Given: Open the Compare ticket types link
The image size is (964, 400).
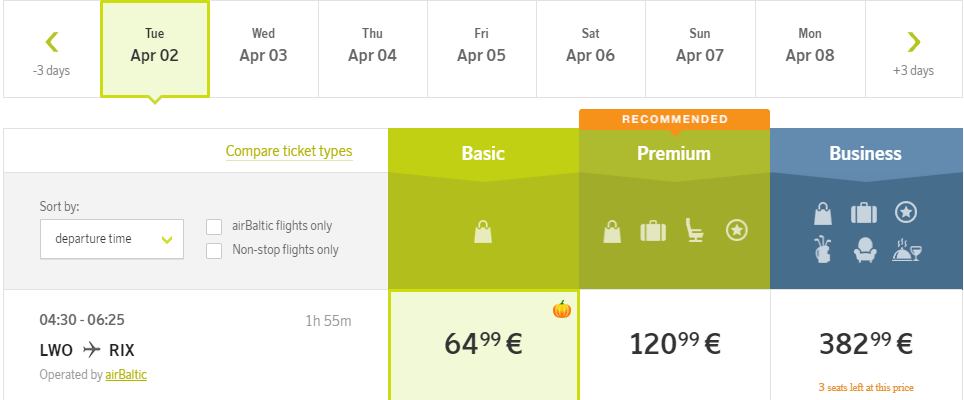Looking at the screenshot, I should click(289, 152).
